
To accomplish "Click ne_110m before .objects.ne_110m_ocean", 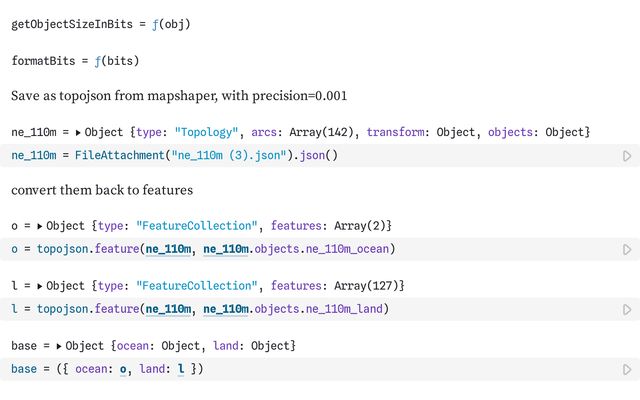I will coord(227,249).
